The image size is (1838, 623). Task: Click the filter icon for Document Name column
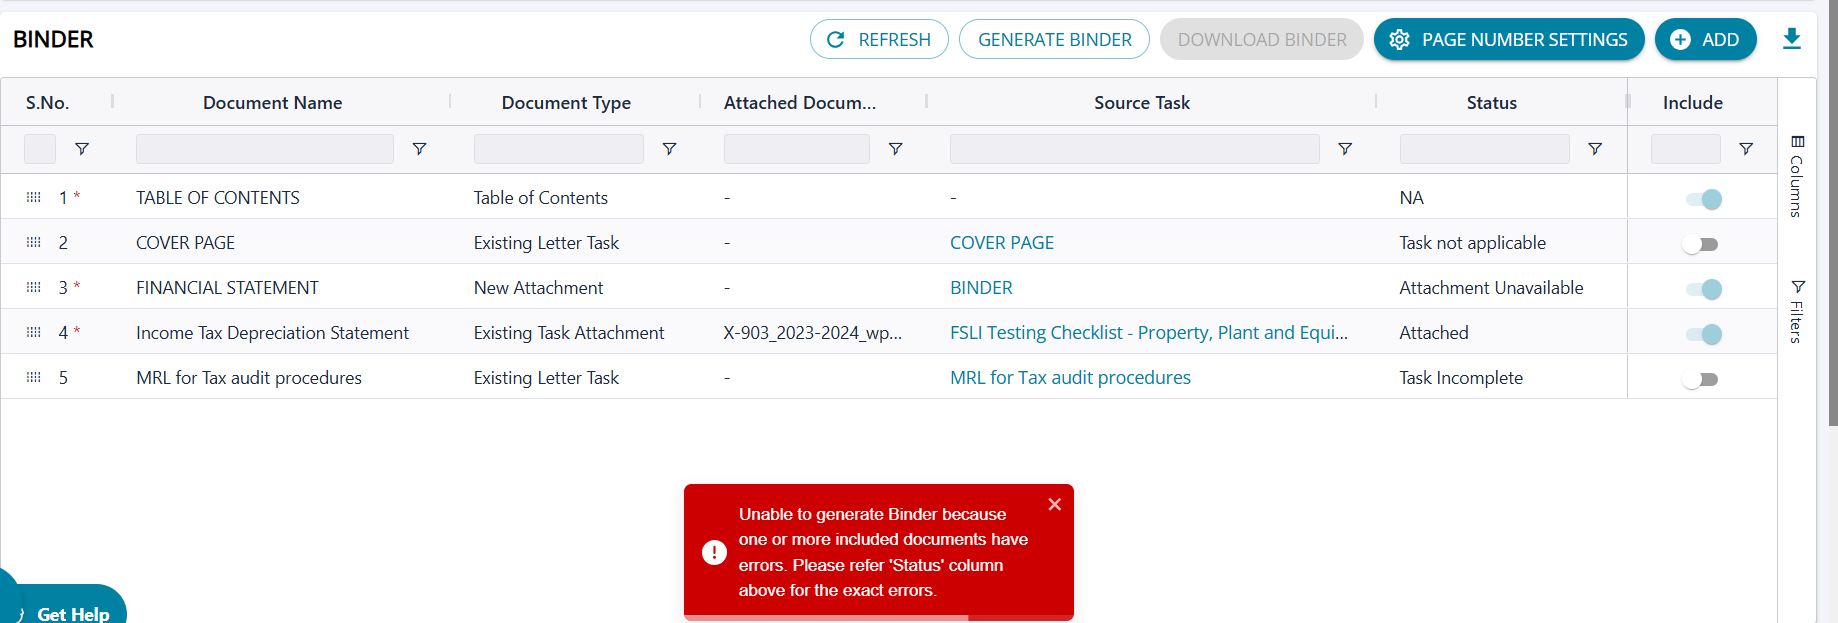click(x=420, y=149)
